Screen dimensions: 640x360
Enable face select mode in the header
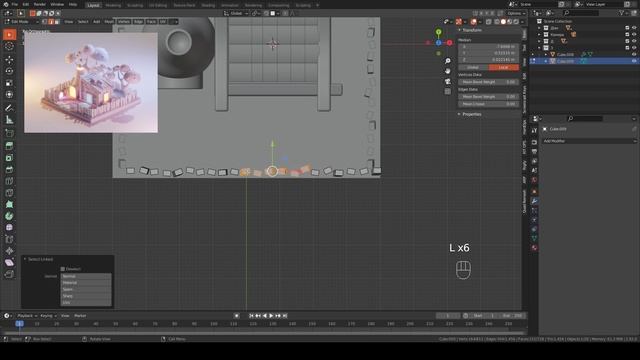(57, 22)
